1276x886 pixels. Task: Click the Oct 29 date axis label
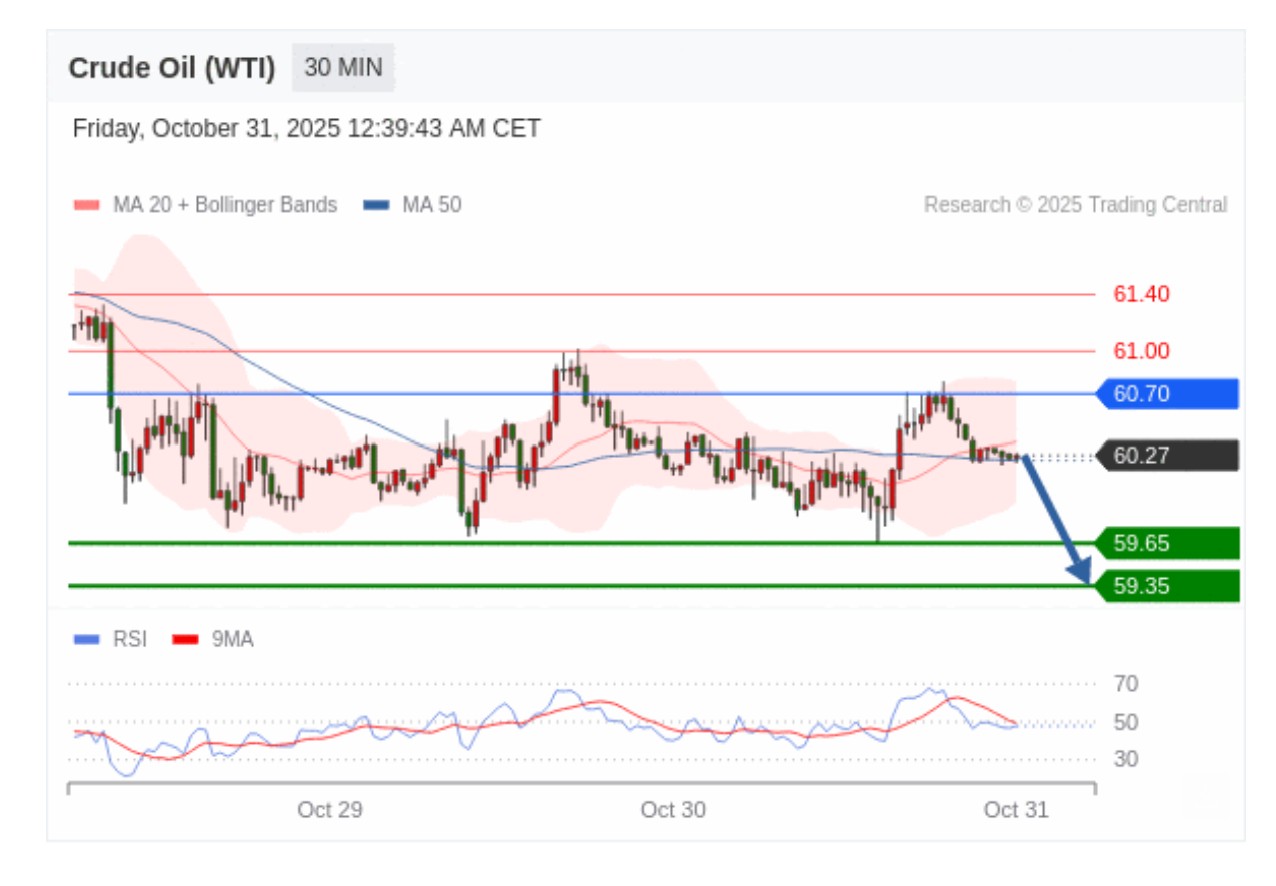(x=329, y=810)
